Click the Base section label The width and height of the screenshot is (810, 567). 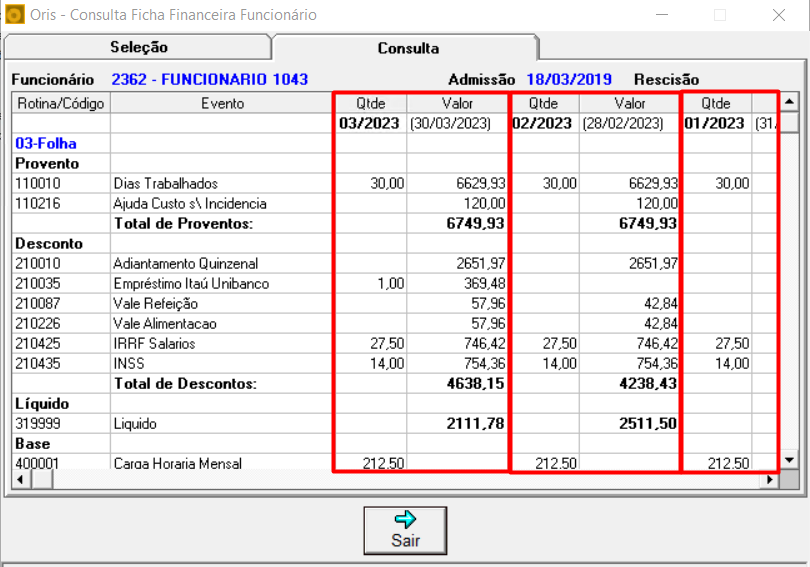pos(33,444)
